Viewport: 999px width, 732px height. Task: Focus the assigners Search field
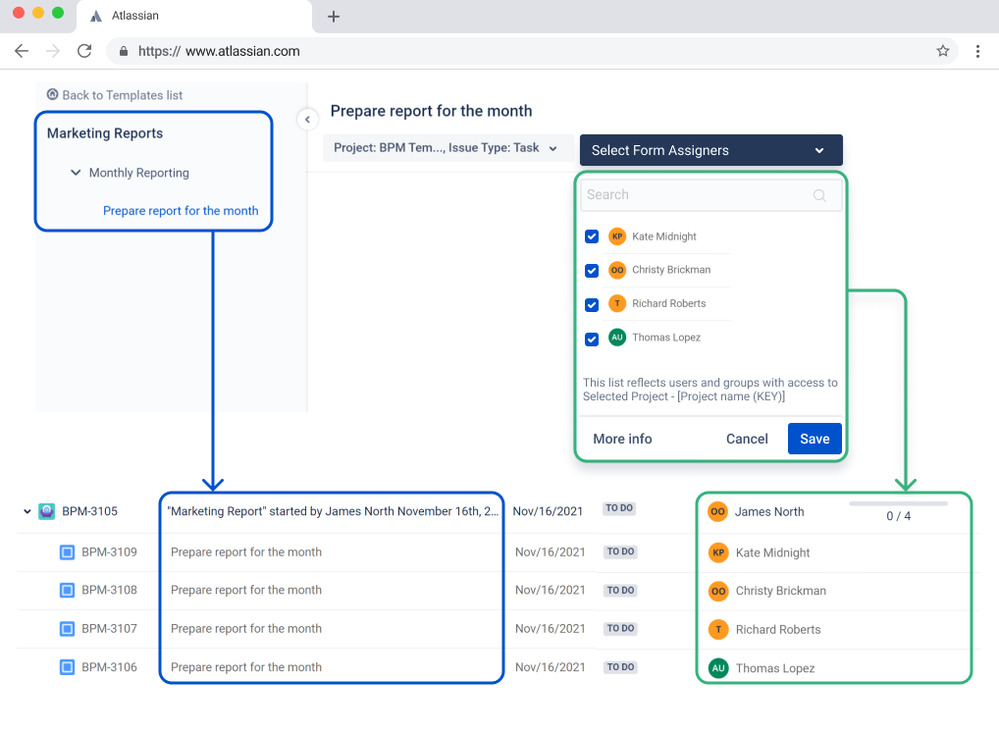tap(711, 195)
